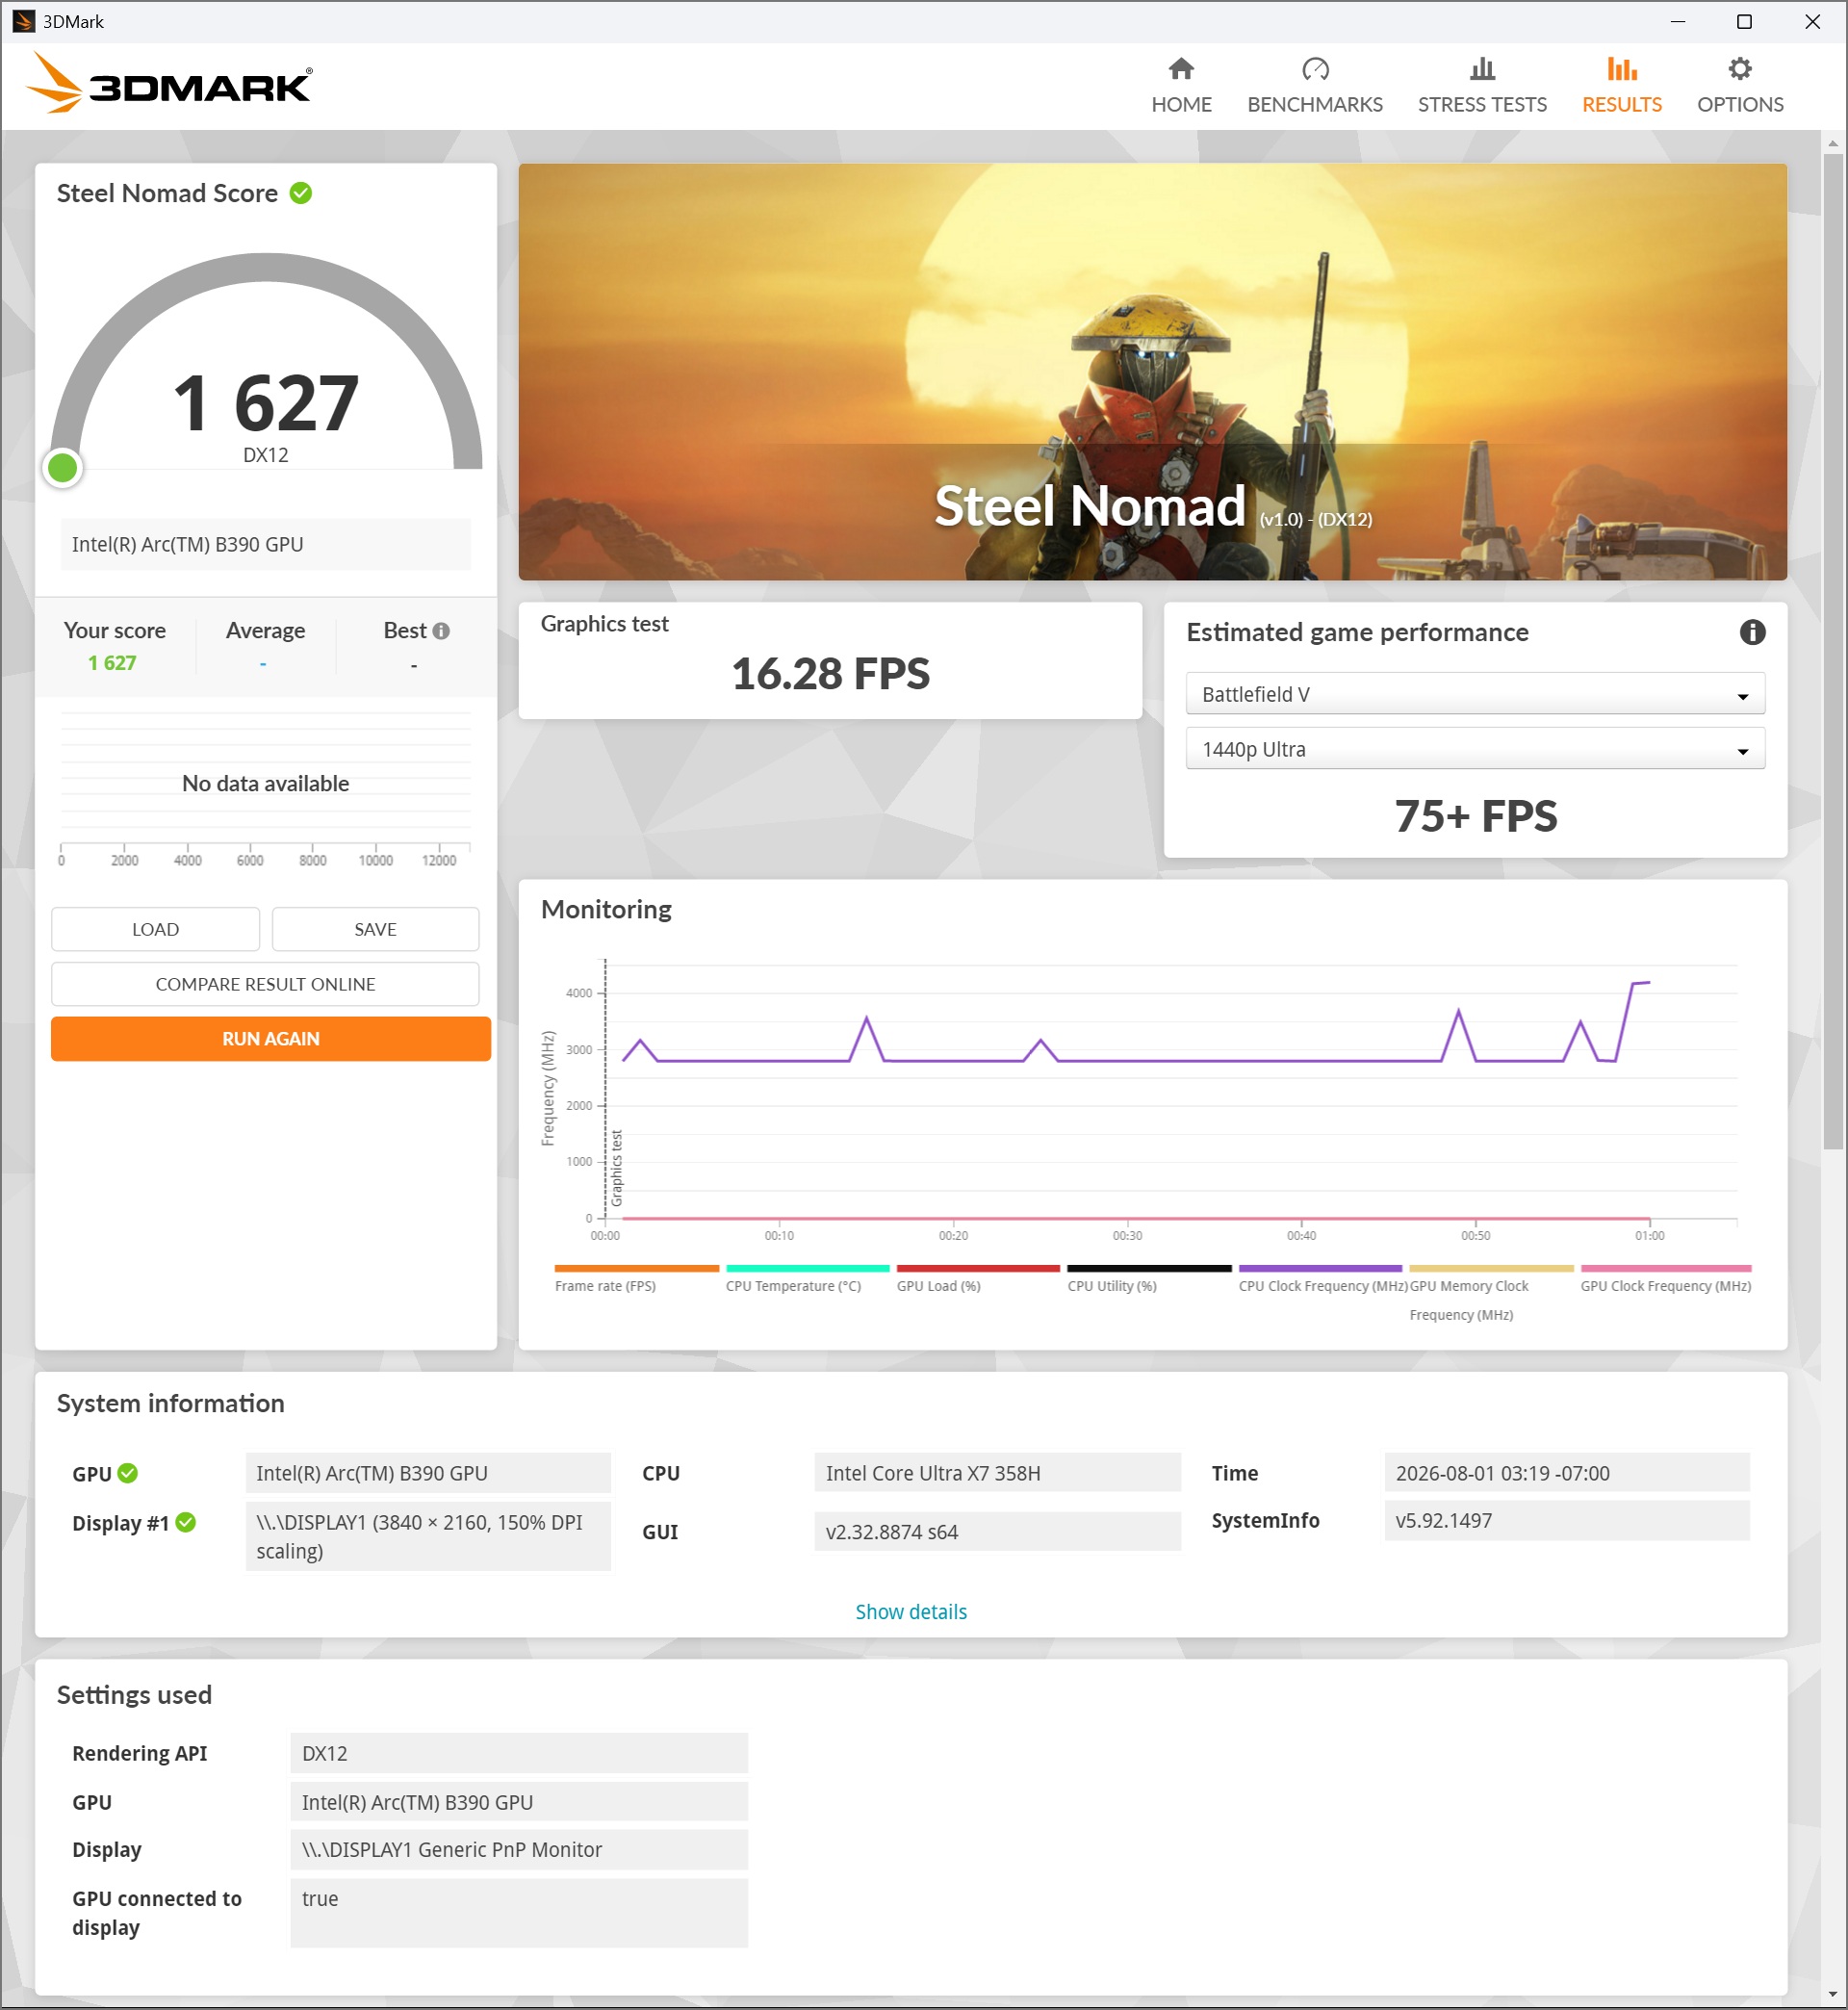Close the 3DMark window

point(1812,21)
